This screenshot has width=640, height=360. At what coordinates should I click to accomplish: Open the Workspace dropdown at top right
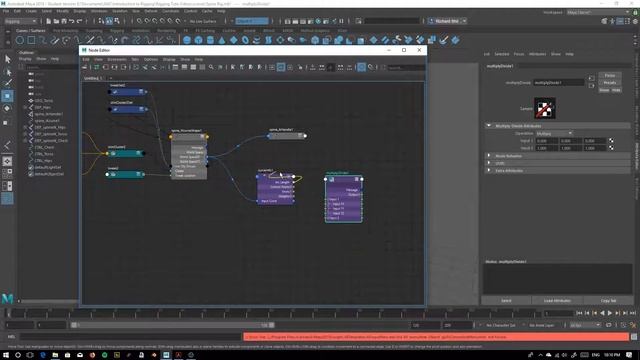[x=598, y=12]
